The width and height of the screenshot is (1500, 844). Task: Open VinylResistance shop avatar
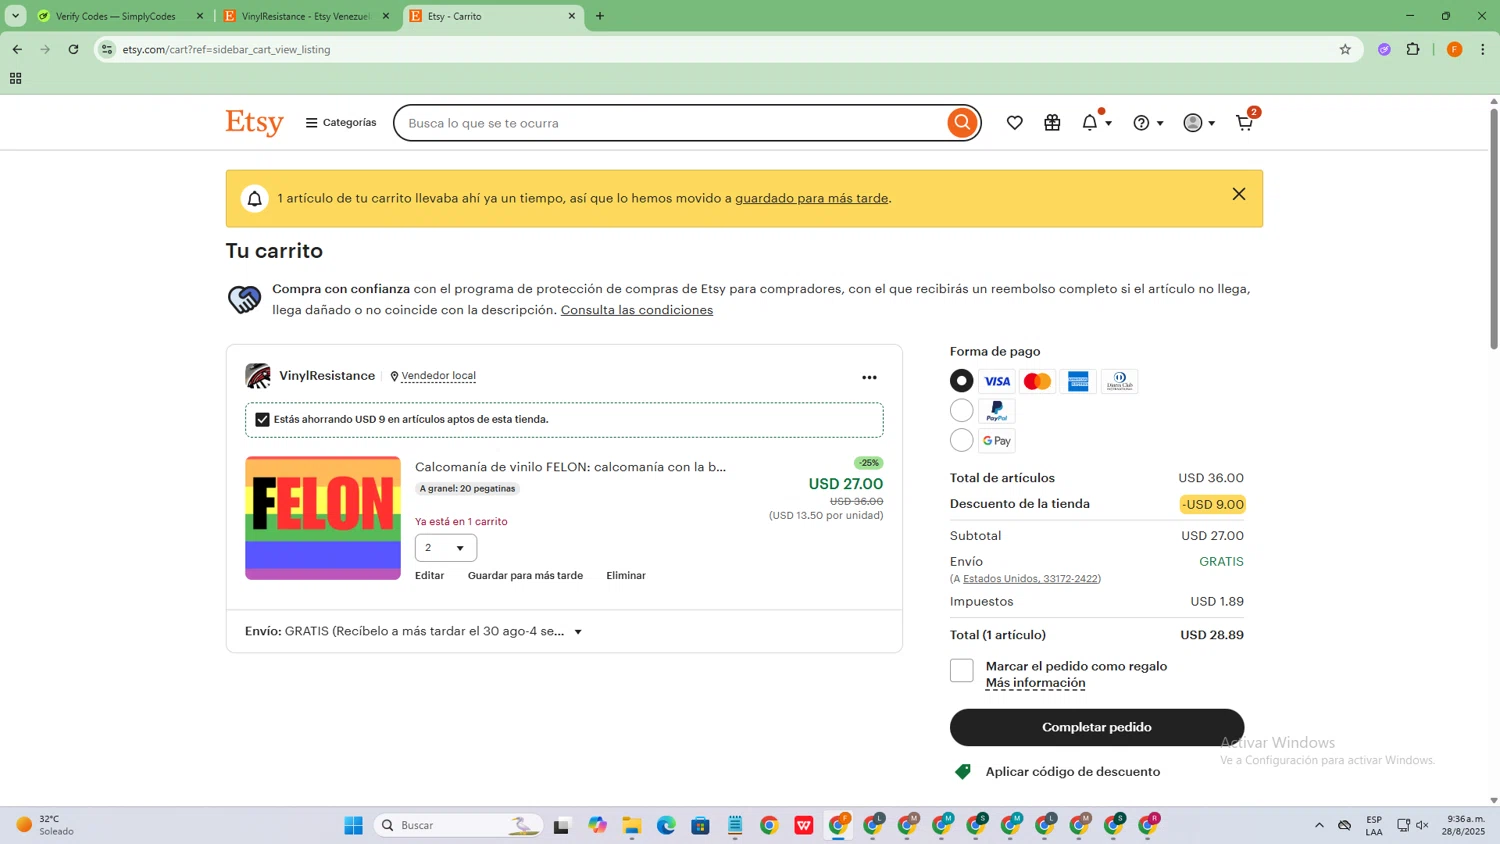(x=258, y=376)
